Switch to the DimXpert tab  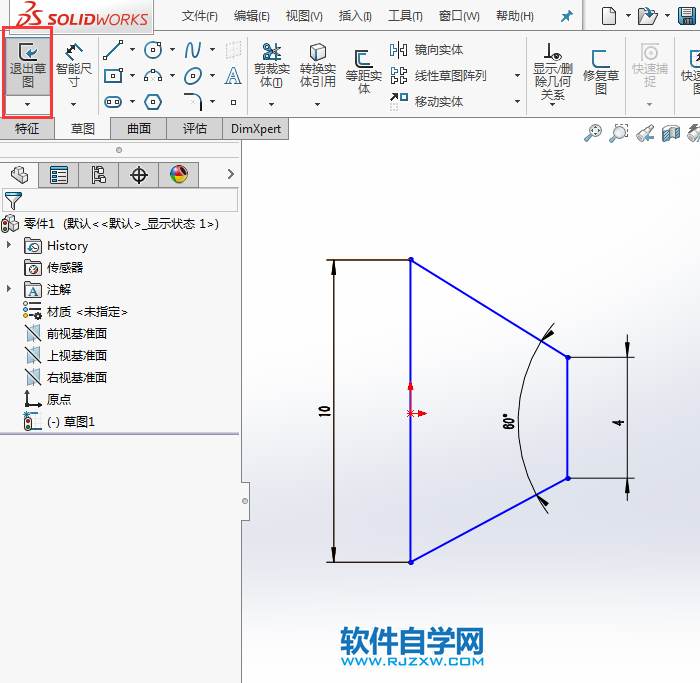pyautogui.click(x=256, y=129)
